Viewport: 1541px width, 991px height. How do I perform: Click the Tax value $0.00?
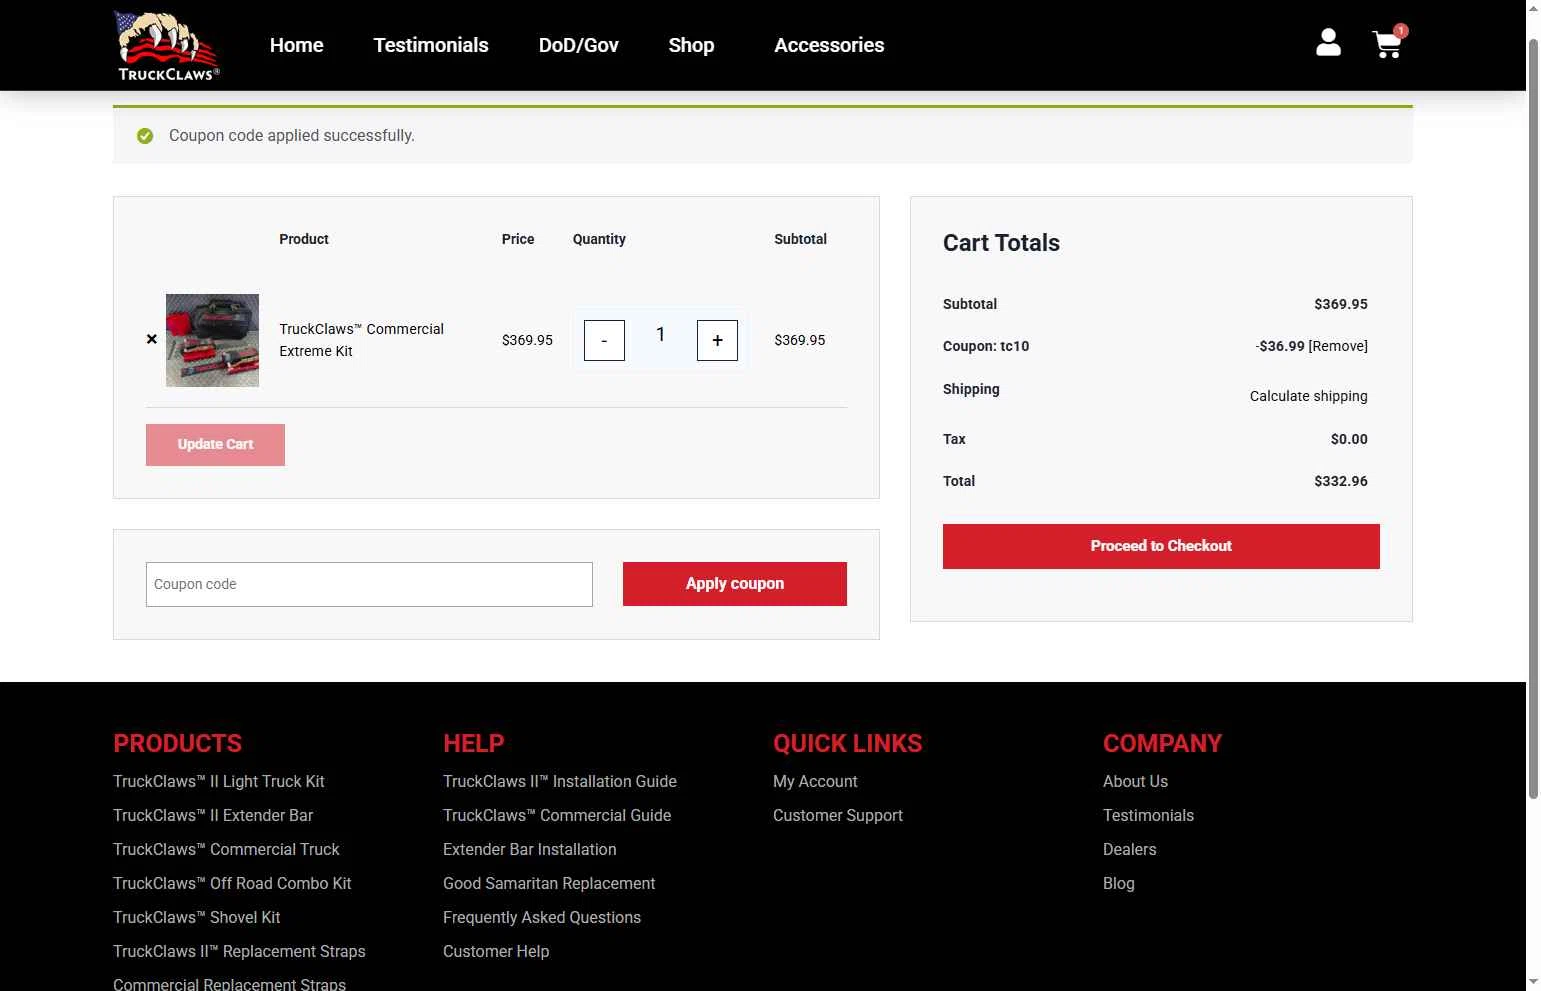(1349, 439)
